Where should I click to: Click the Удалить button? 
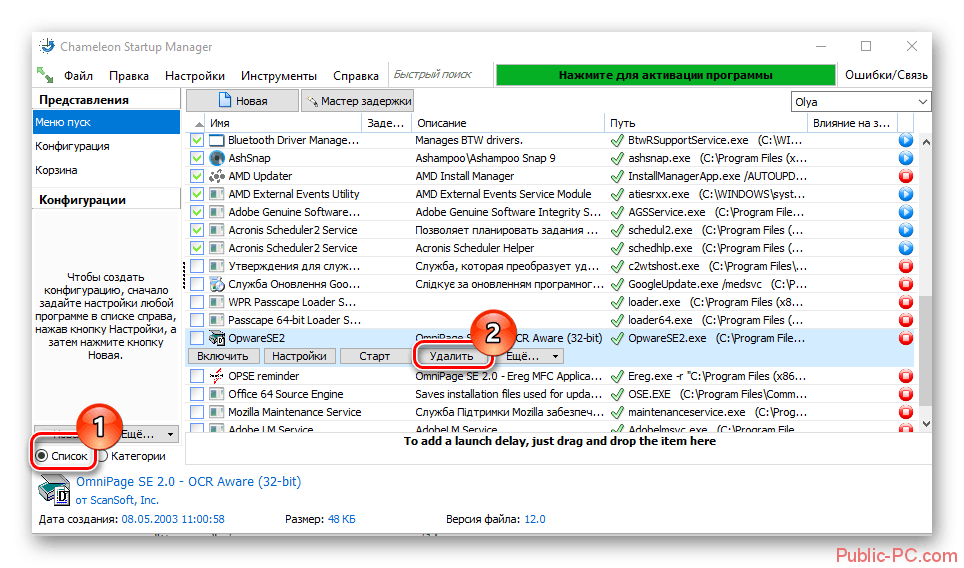(x=451, y=356)
